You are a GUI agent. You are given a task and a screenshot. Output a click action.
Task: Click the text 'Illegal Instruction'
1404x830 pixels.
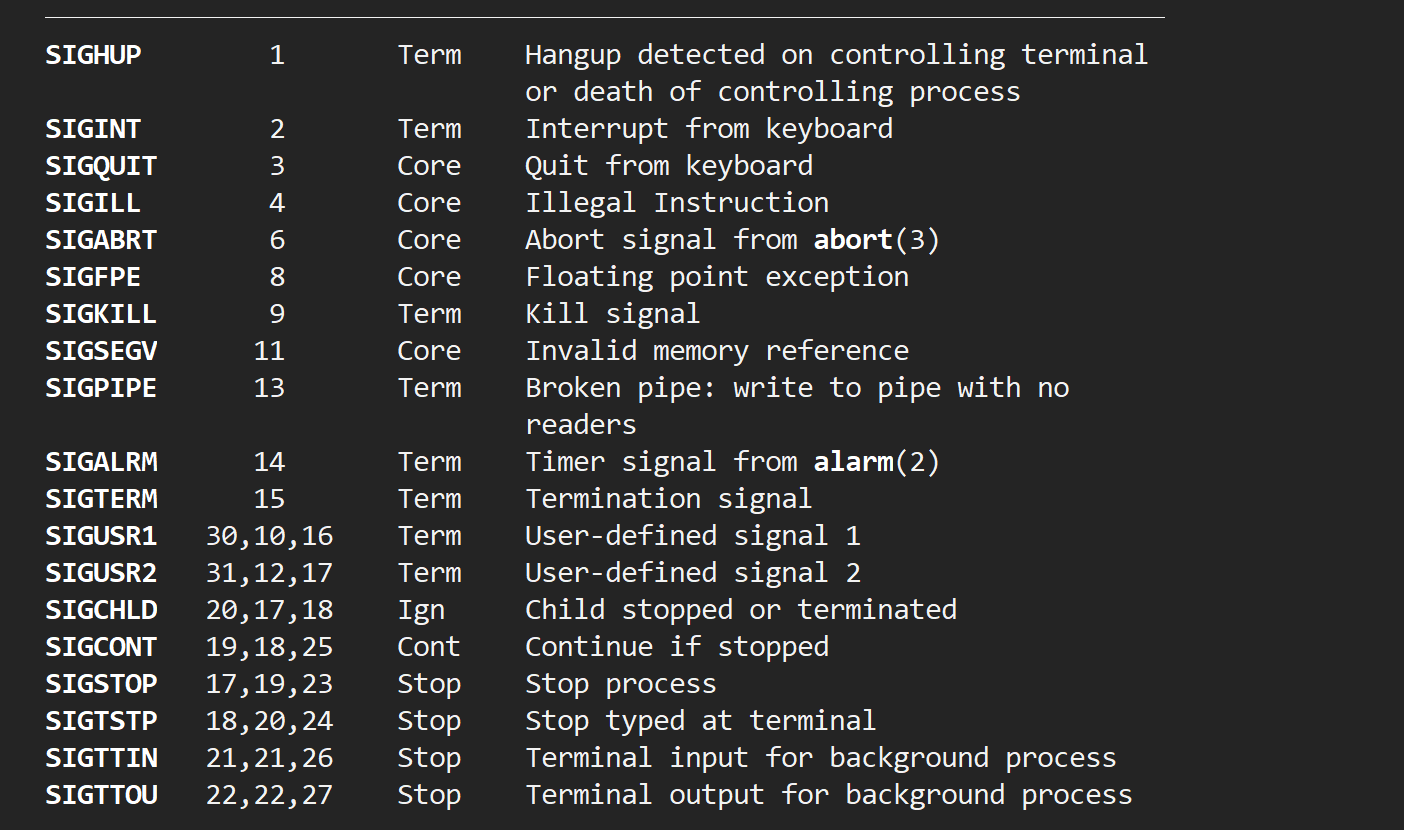tap(677, 203)
